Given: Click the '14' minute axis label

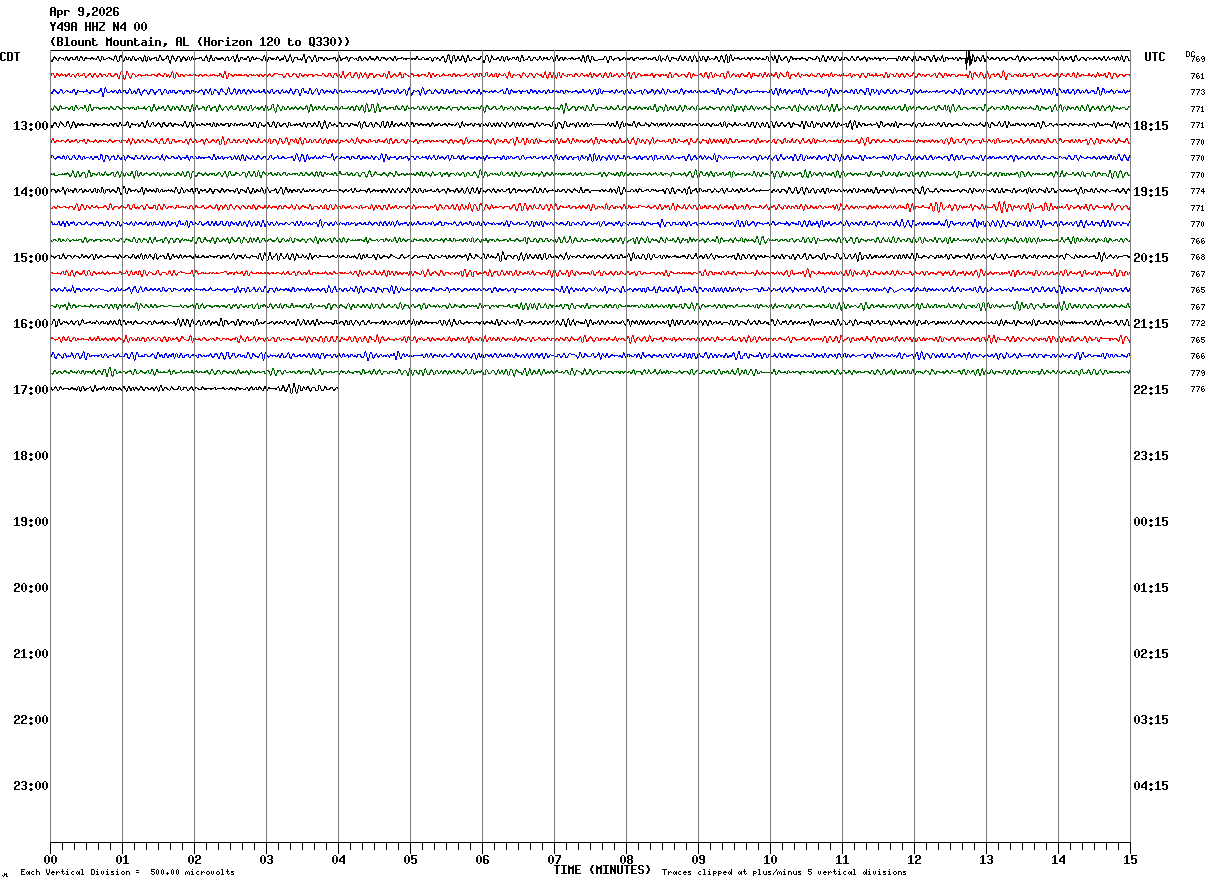Looking at the screenshot, I should (x=1058, y=860).
